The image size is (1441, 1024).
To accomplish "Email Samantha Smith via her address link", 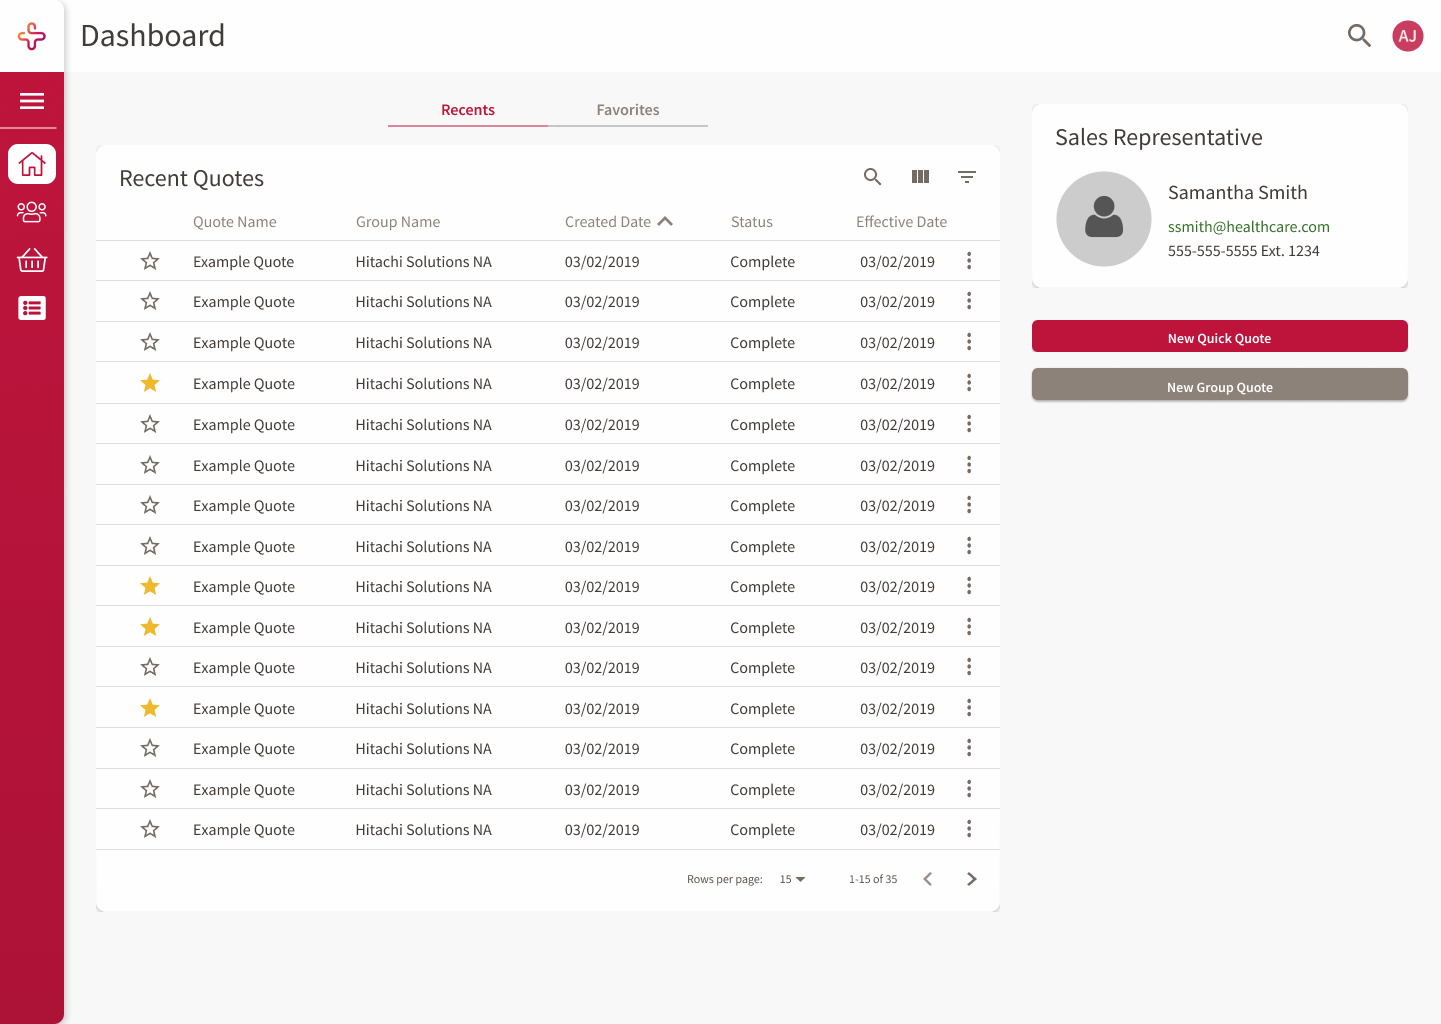I will pyautogui.click(x=1248, y=226).
